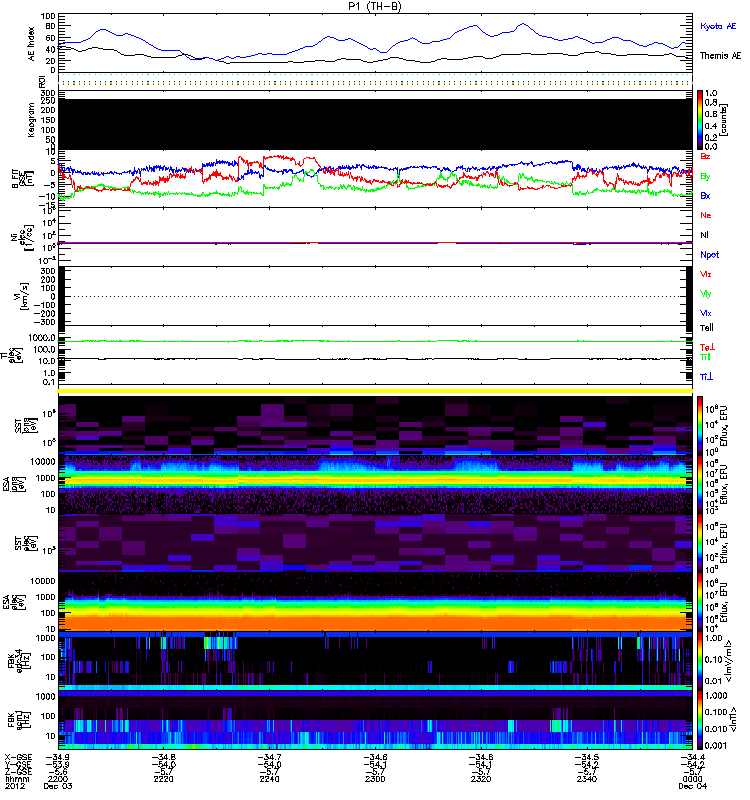This screenshot has height=800, width=750.
Task: Click the Dec 04 date label
Action: (x=692, y=786)
